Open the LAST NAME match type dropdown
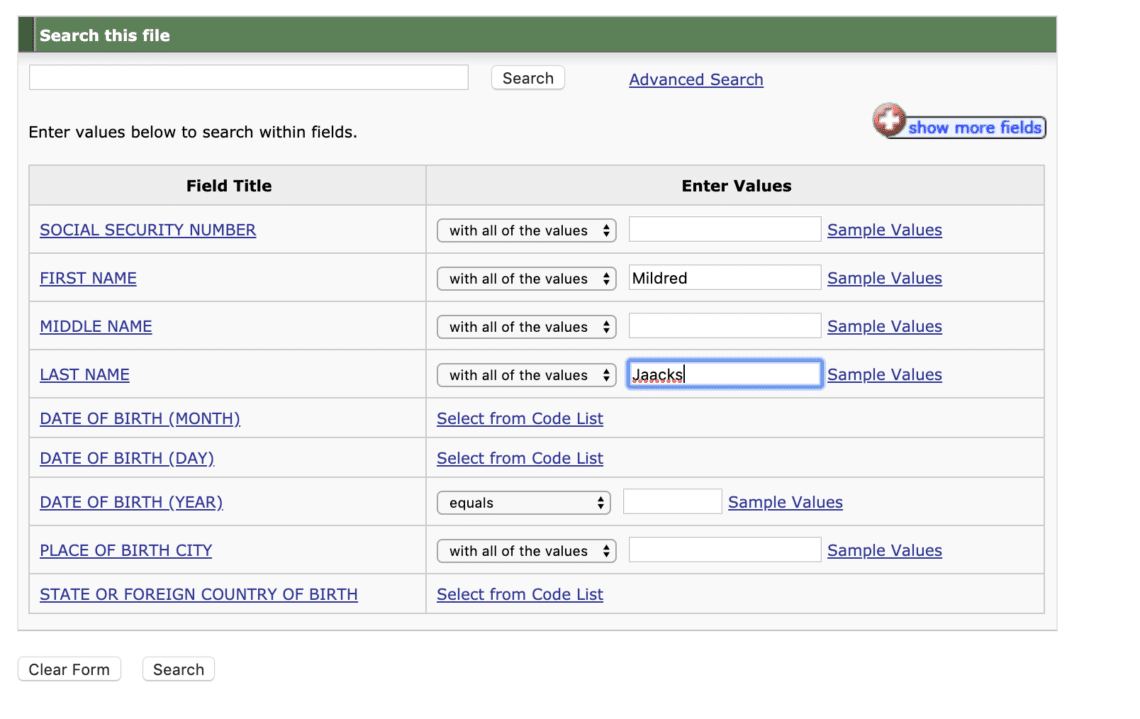The width and height of the screenshot is (1140, 719). [526, 374]
